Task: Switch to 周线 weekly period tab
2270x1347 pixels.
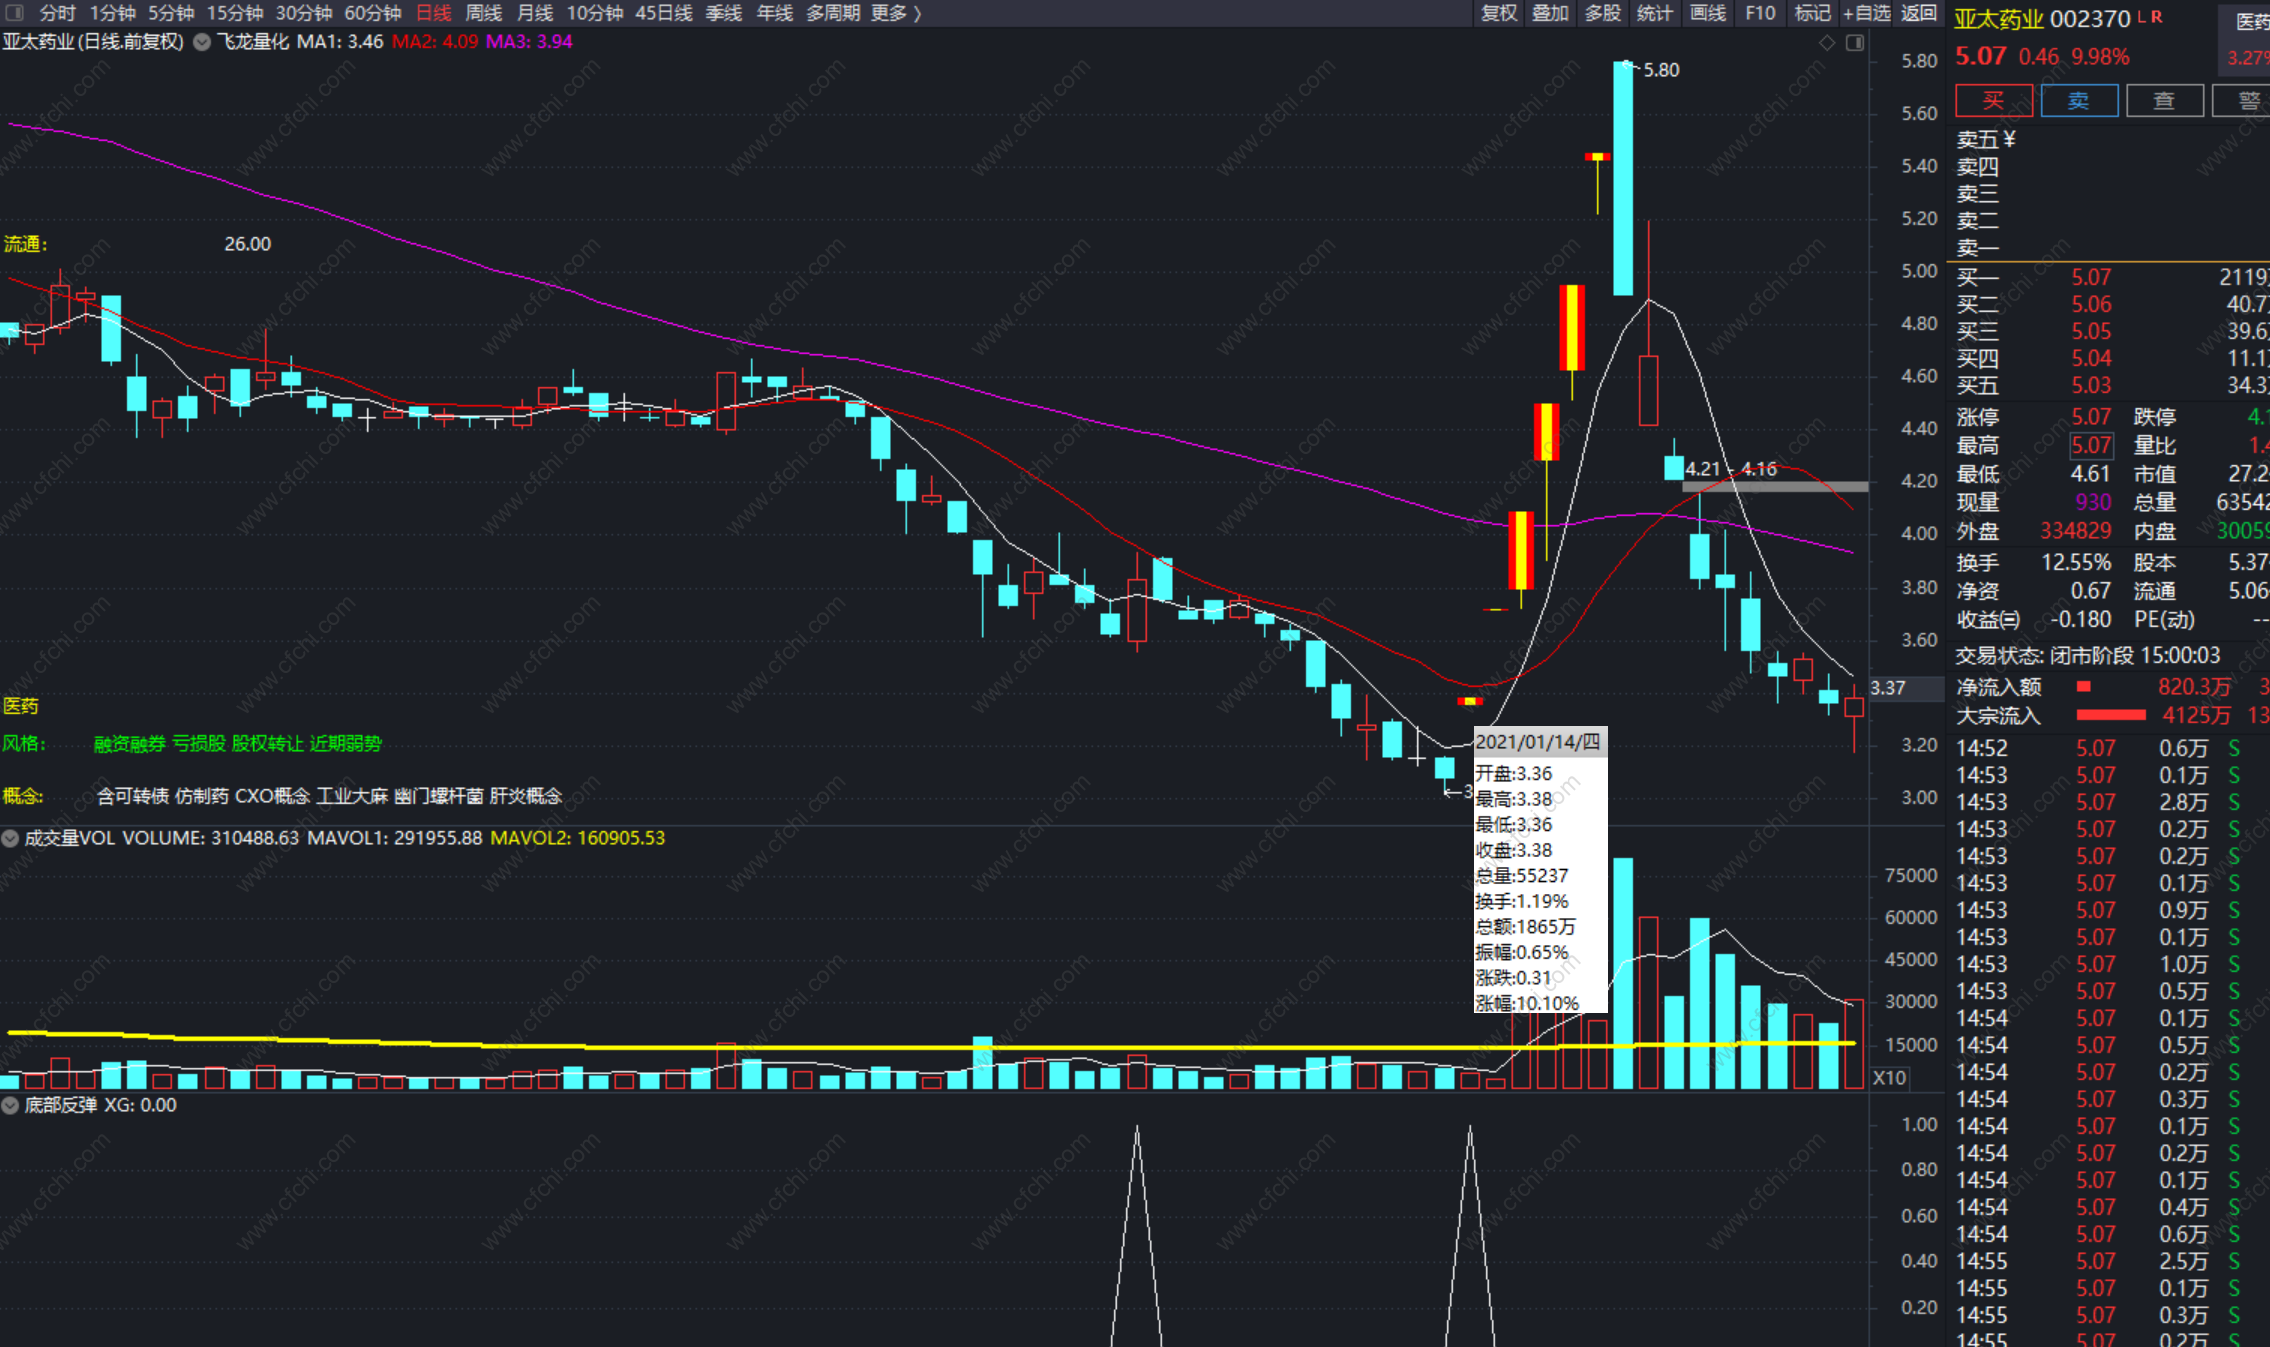Action: (x=484, y=13)
